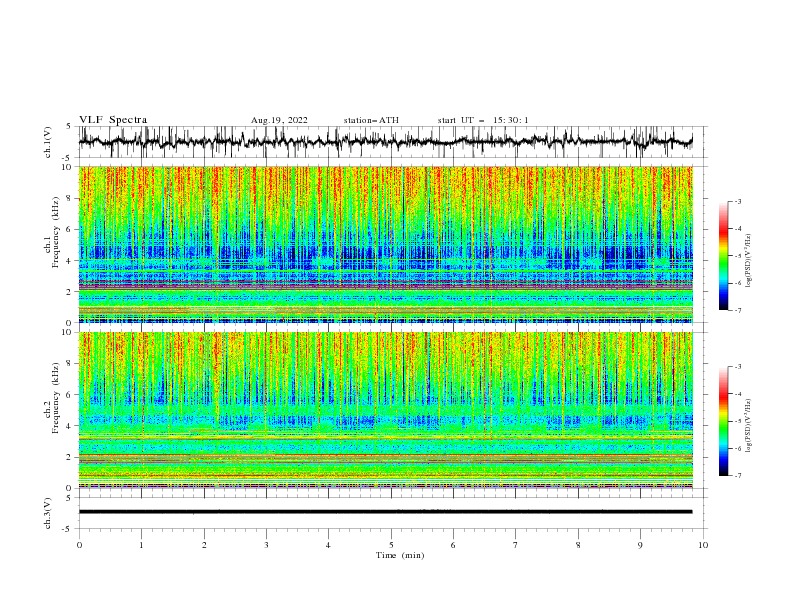Viewport: 792px width, 612px height.
Task: Click the ch.2 "Frequency (kHz)" axis label
Action: point(56,398)
